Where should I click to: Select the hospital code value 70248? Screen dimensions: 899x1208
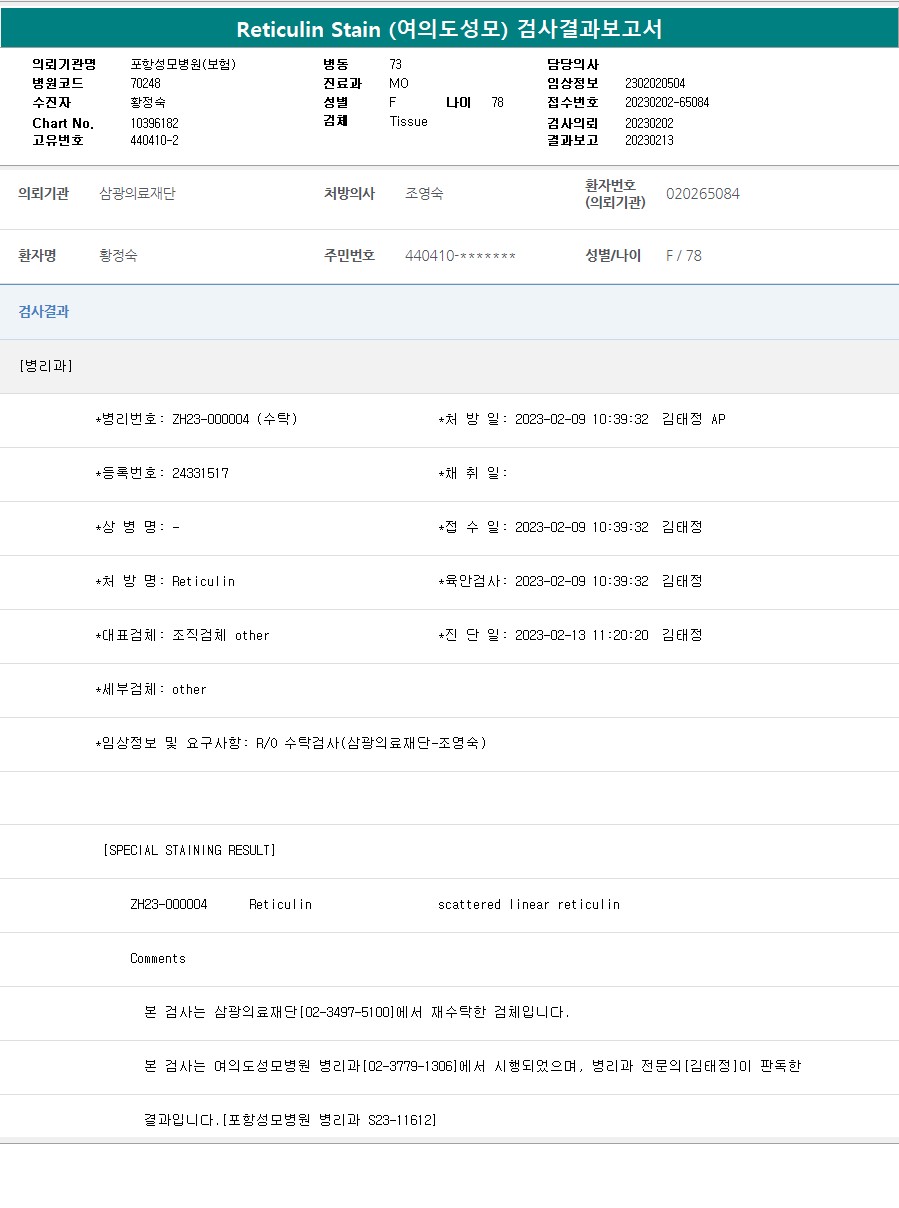[x=145, y=84]
